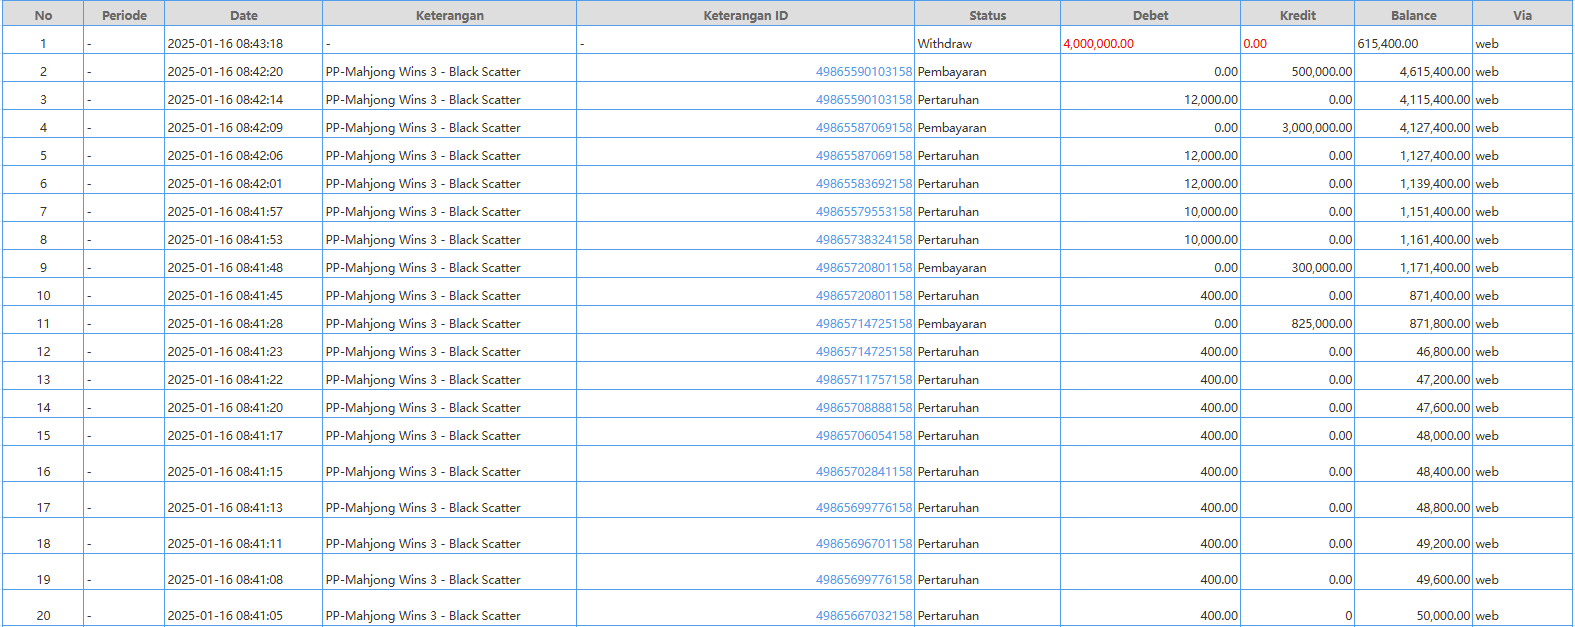The width and height of the screenshot is (1575, 627).
Task: Open transaction ID 49865696701158
Action: (x=863, y=544)
